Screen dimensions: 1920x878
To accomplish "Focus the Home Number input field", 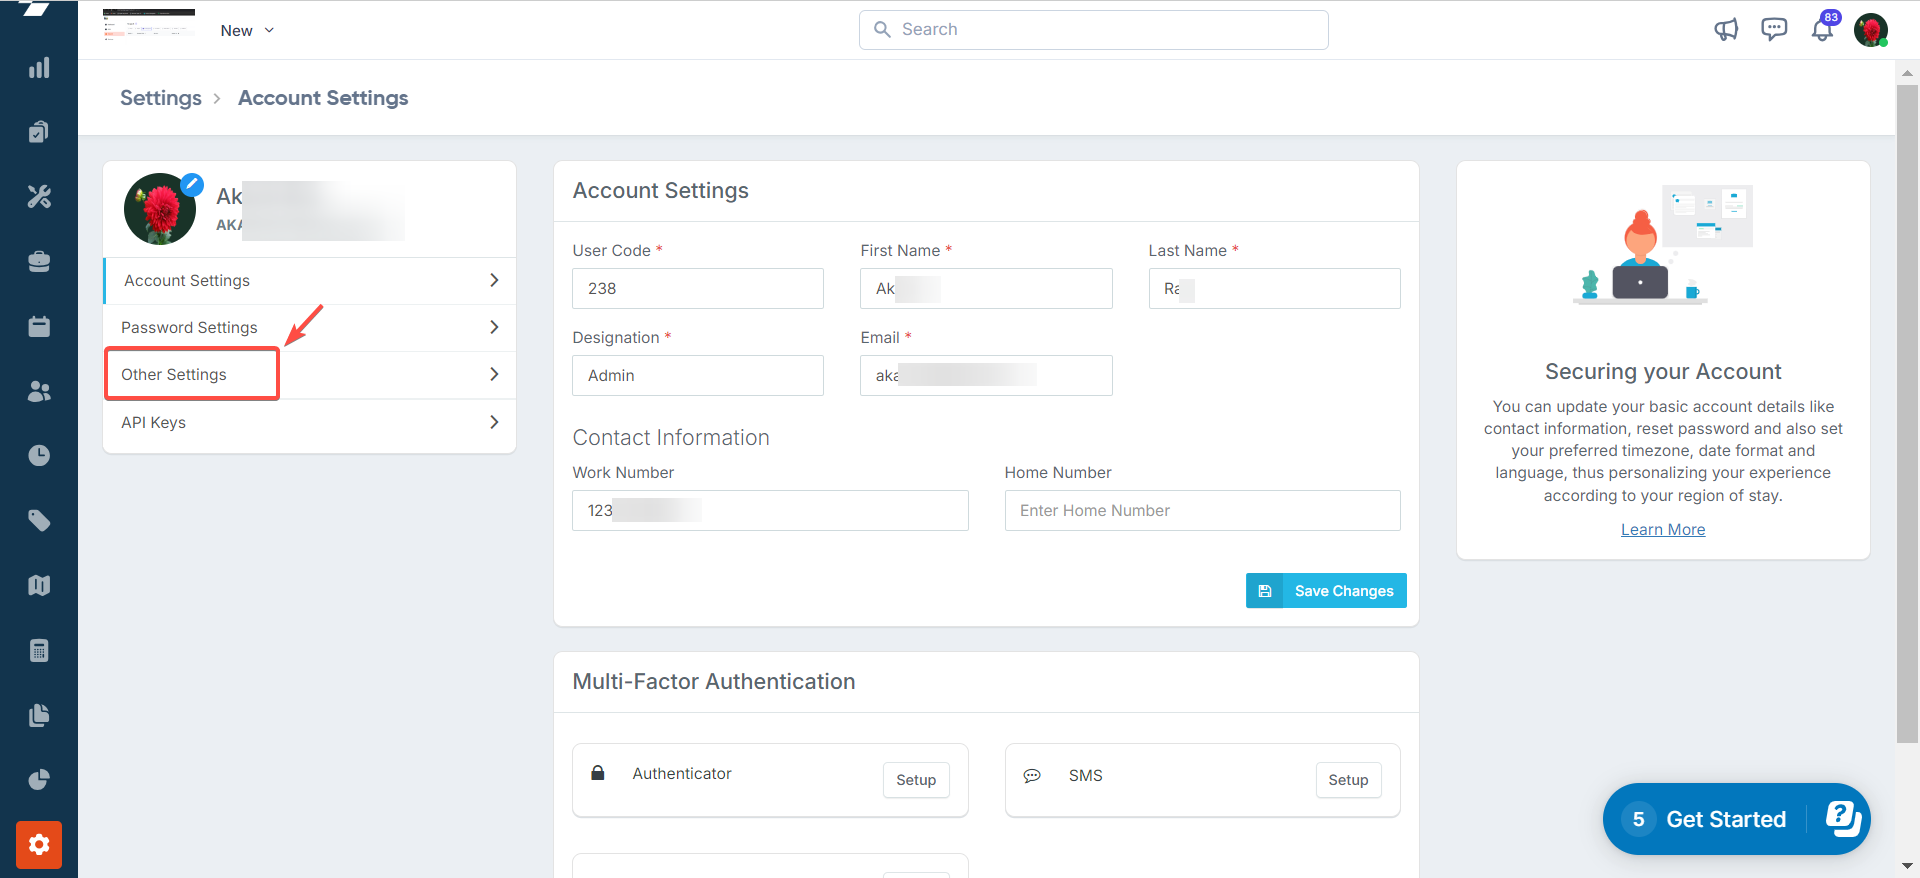I will coord(1202,511).
